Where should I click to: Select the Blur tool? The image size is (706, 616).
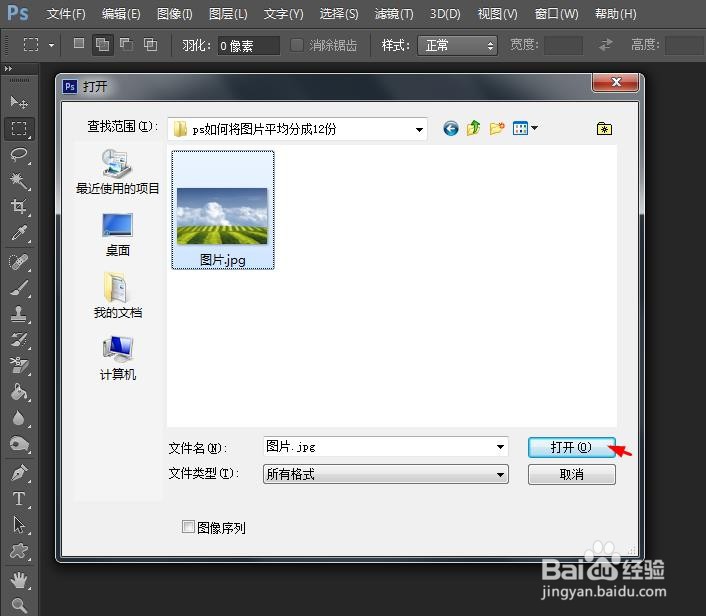pos(18,418)
